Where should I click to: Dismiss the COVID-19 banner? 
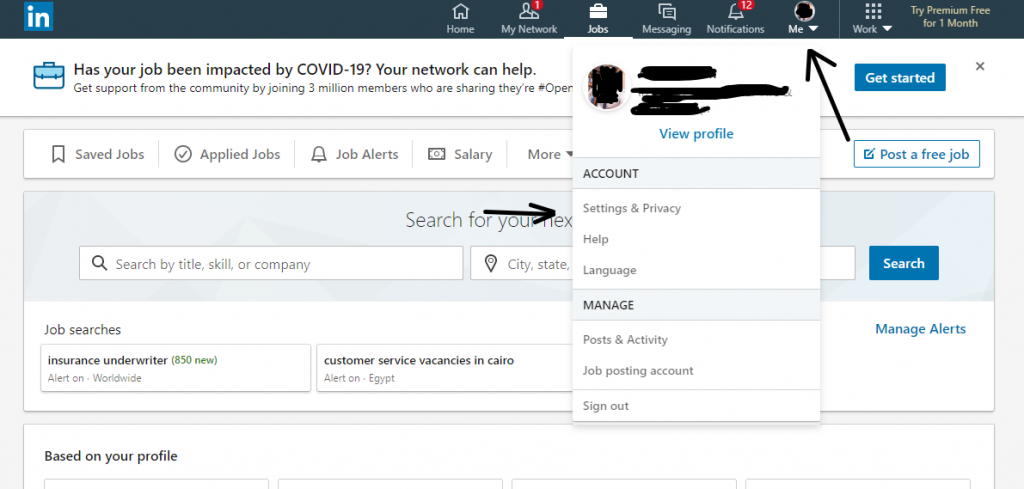(x=980, y=66)
